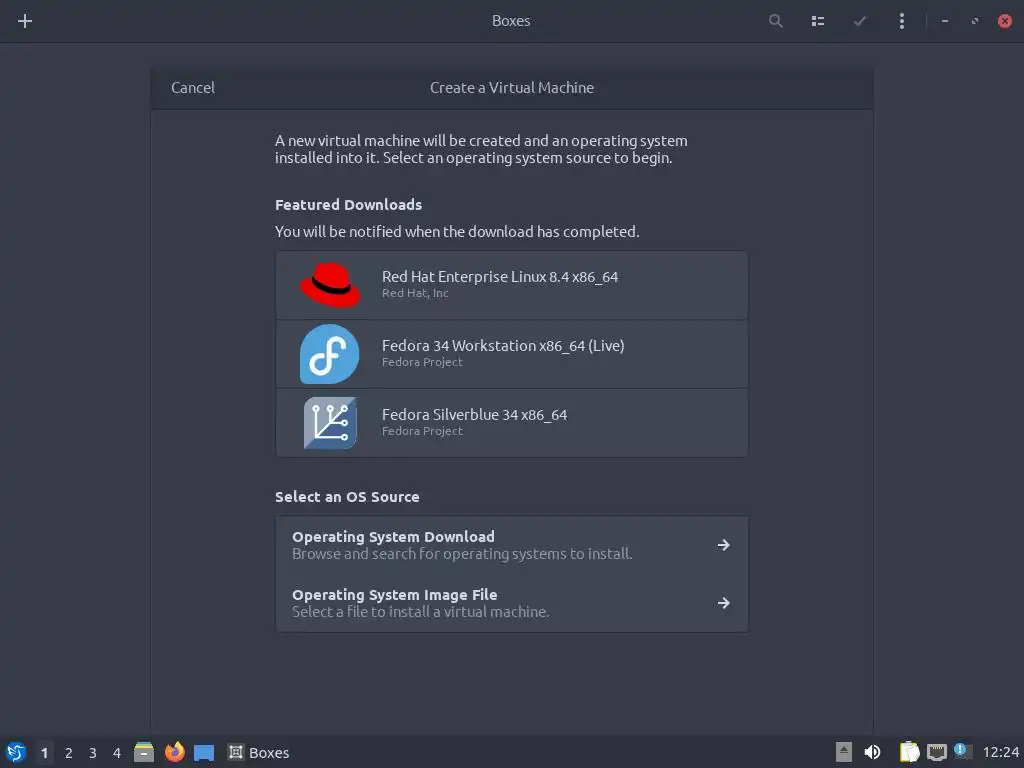Click the Fedora Silverblue logo icon
Screen dimensions: 1024x768
click(x=330, y=423)
